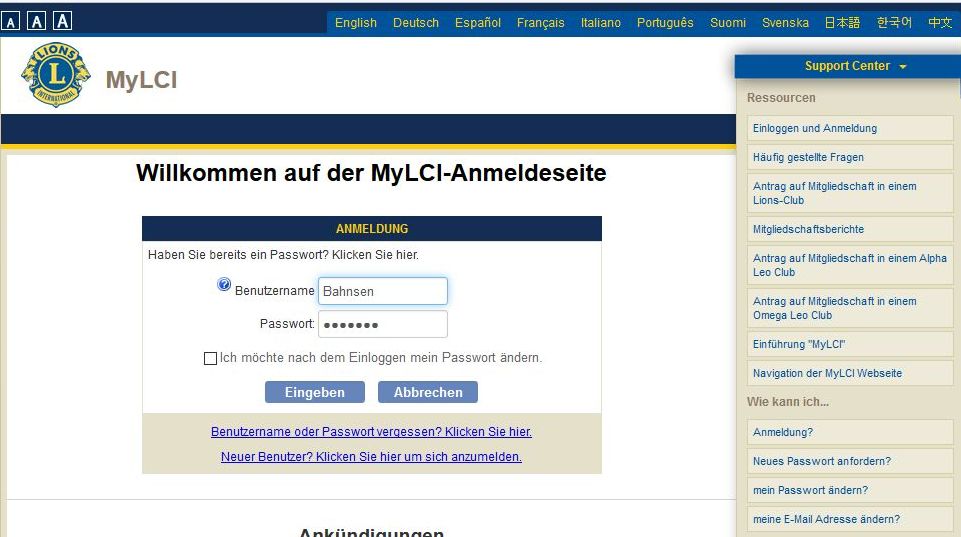Click the ANMELDUNG panel header
This screenshot has width=961, height=537.
(371, 229)
